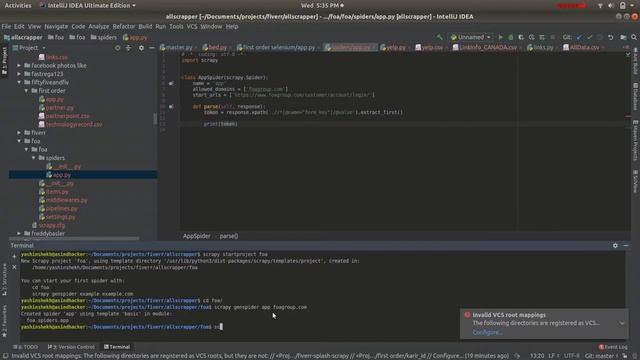
Task: Click the allscrapper breadcrumb in navigation bar
Action: pyautogui.click(x=23, y=37)
